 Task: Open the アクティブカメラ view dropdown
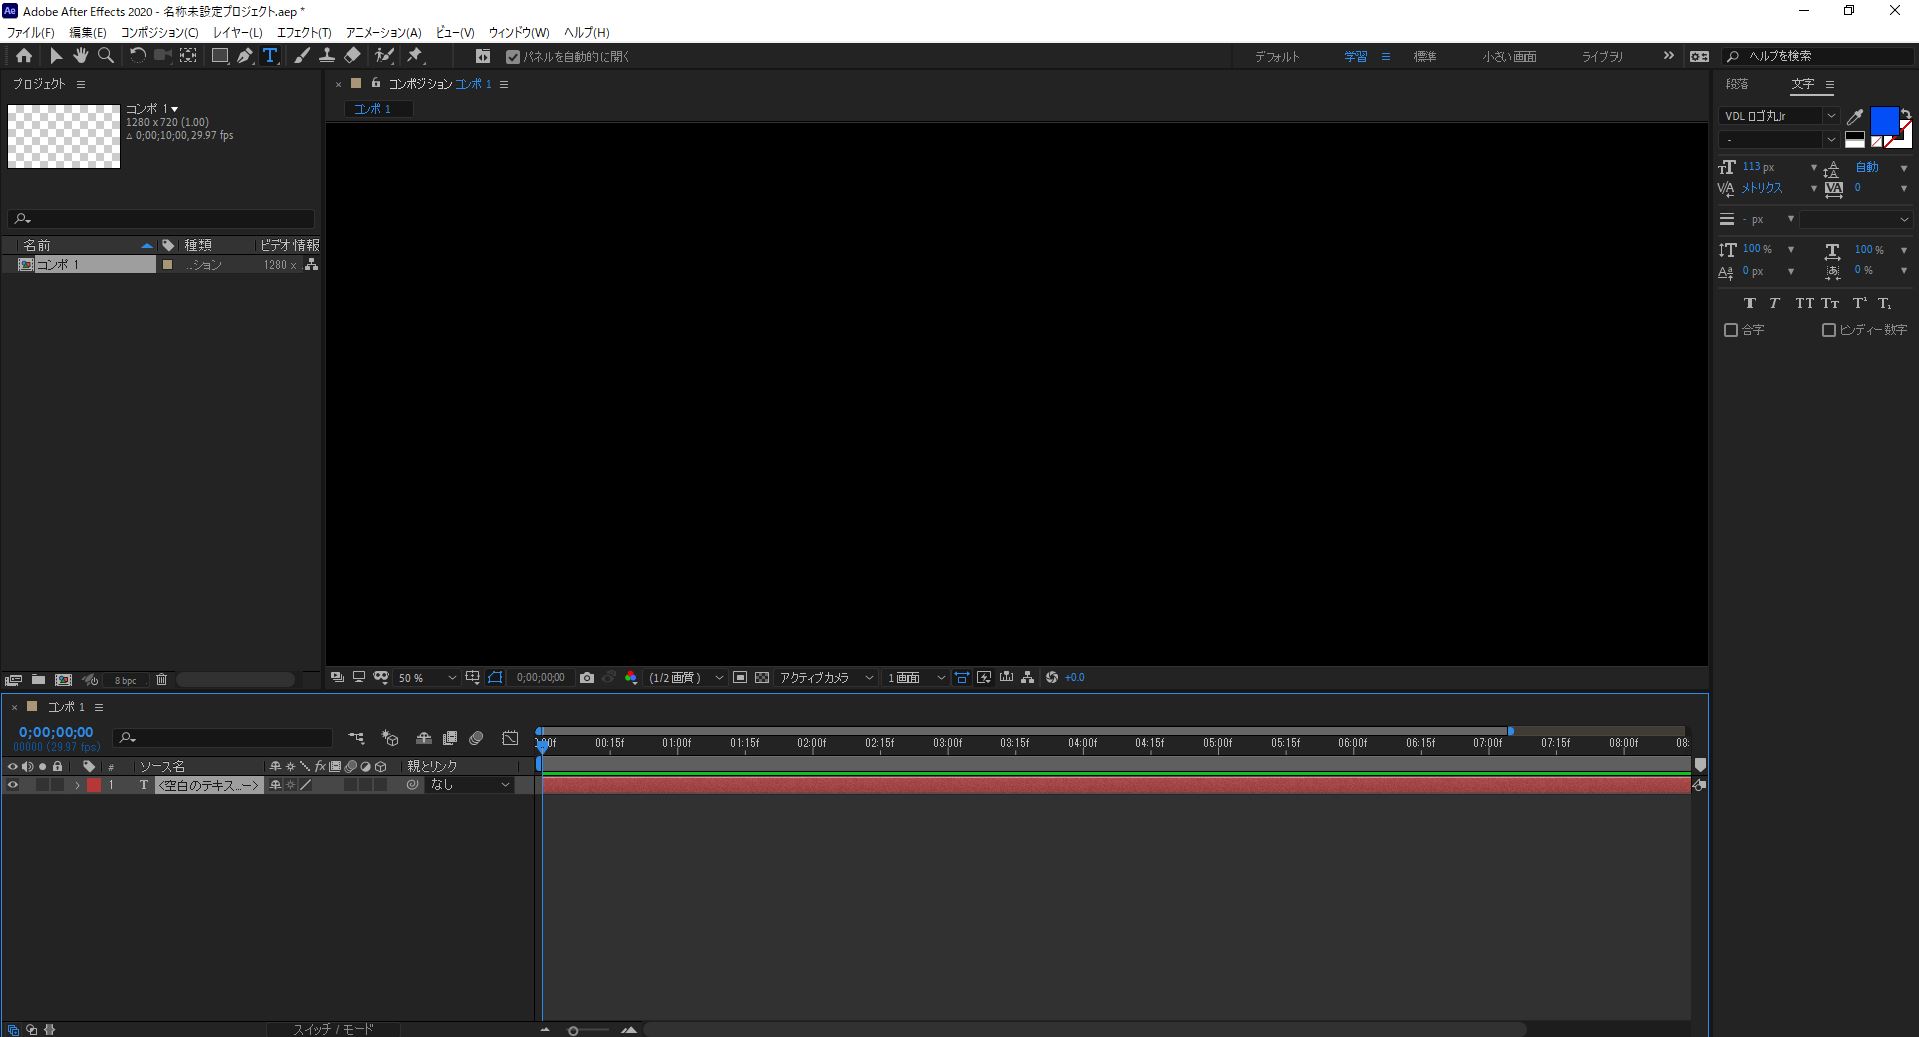(827, 678)
